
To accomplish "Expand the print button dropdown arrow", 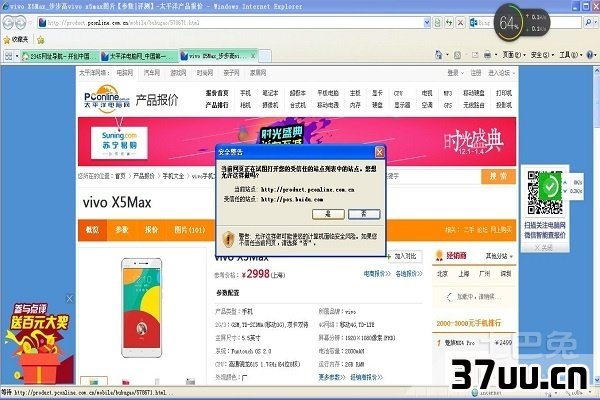I will [x=496, y=55].
